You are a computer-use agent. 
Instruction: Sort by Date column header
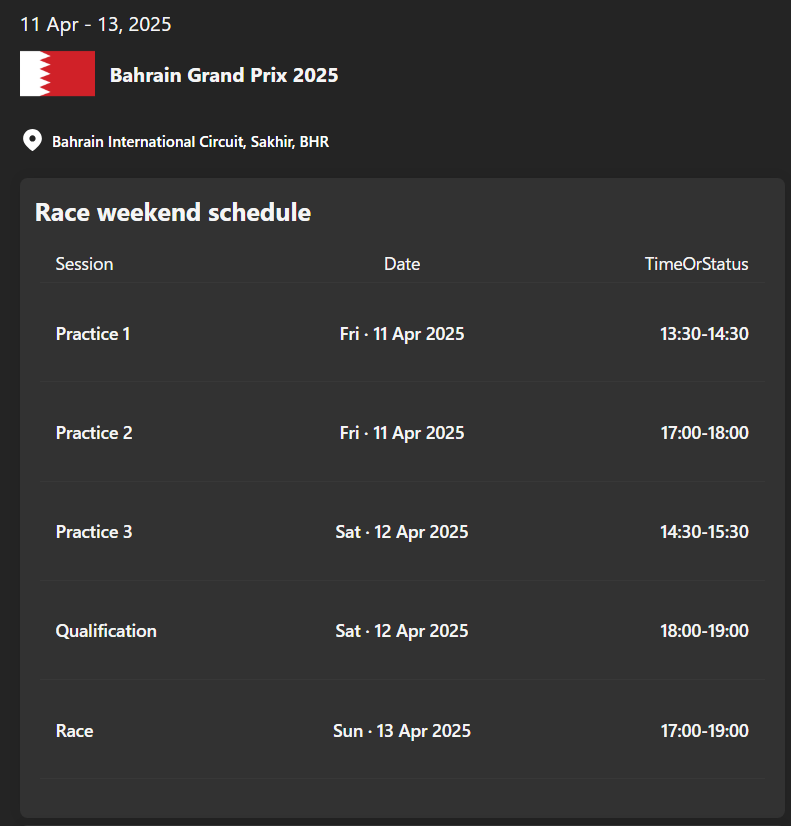(402, 264)
